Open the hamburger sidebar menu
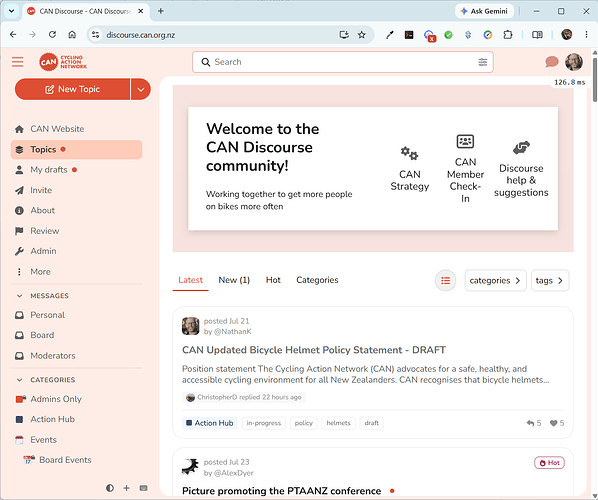 [x=17, y=62]
